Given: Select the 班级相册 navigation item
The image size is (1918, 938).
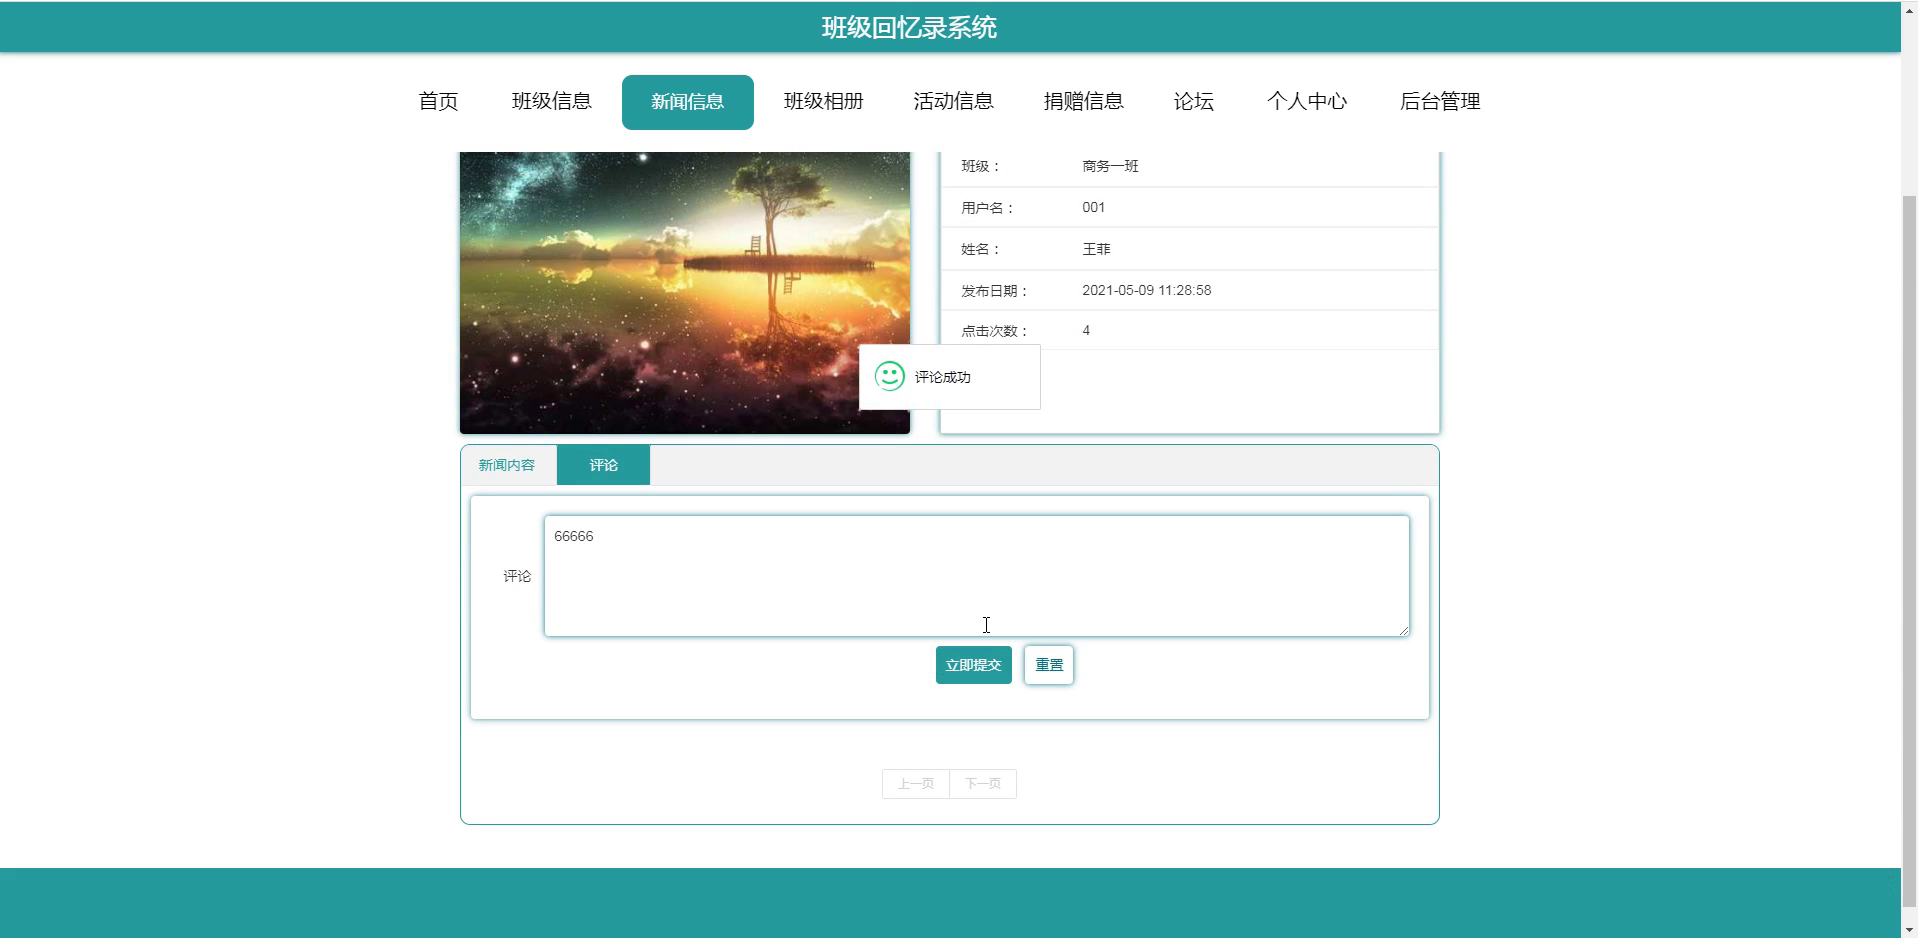Looking at the screenshot, I should (824, 101).
